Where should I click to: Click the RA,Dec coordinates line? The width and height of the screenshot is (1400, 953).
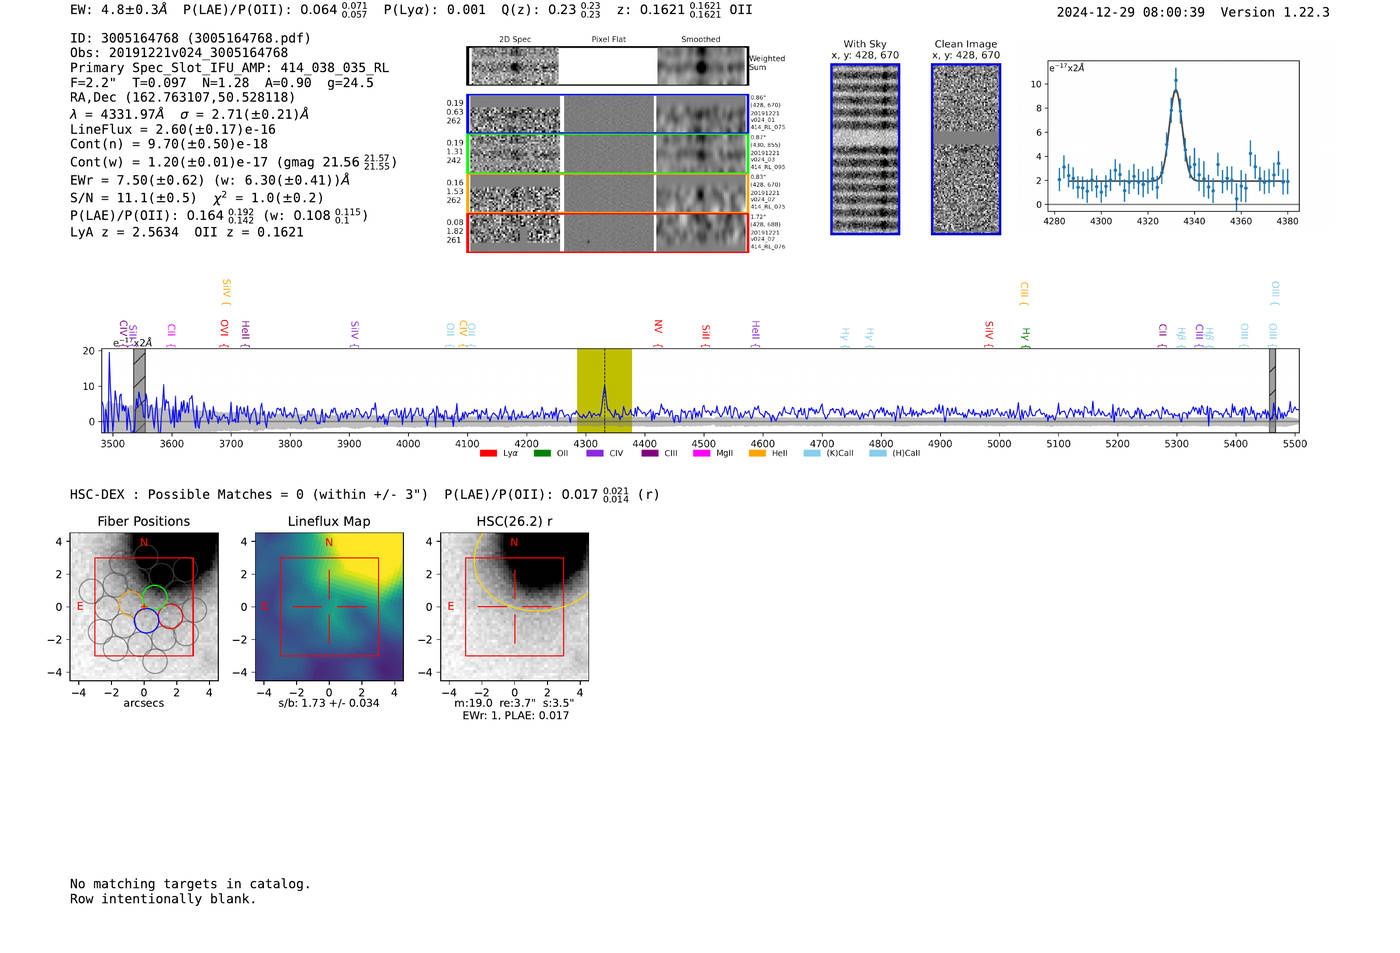point(183,97)
